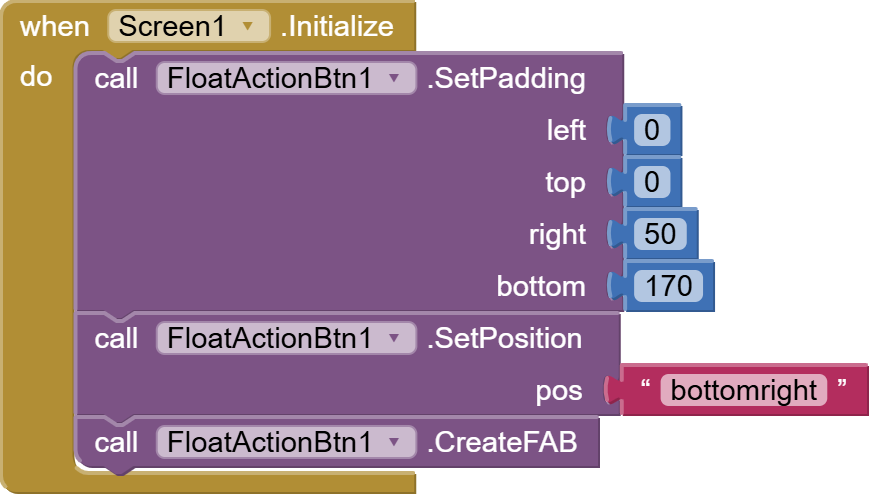Click the .Initialize event label
This screenshot has height=494, width=870.
337,27
